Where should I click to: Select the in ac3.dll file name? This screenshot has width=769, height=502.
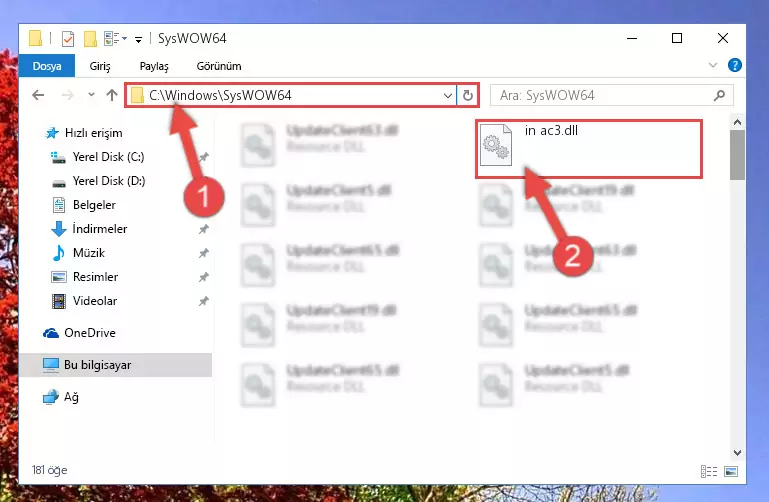pos(551,130)
